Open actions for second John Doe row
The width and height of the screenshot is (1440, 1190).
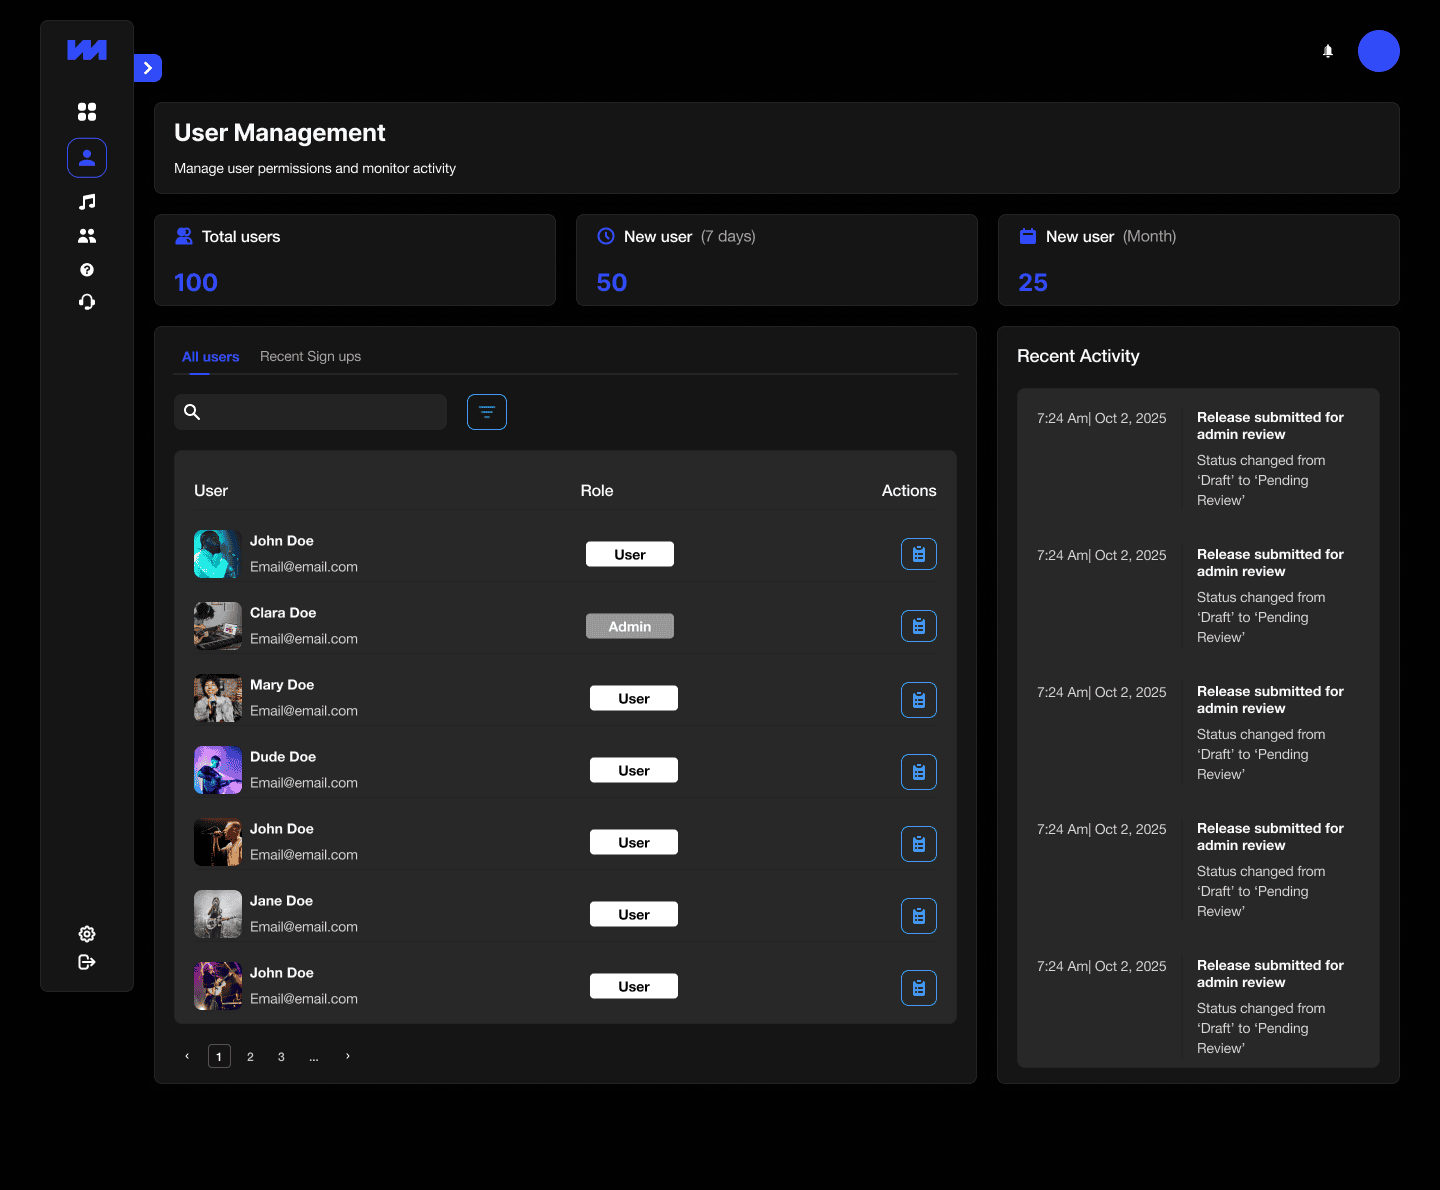919,844
